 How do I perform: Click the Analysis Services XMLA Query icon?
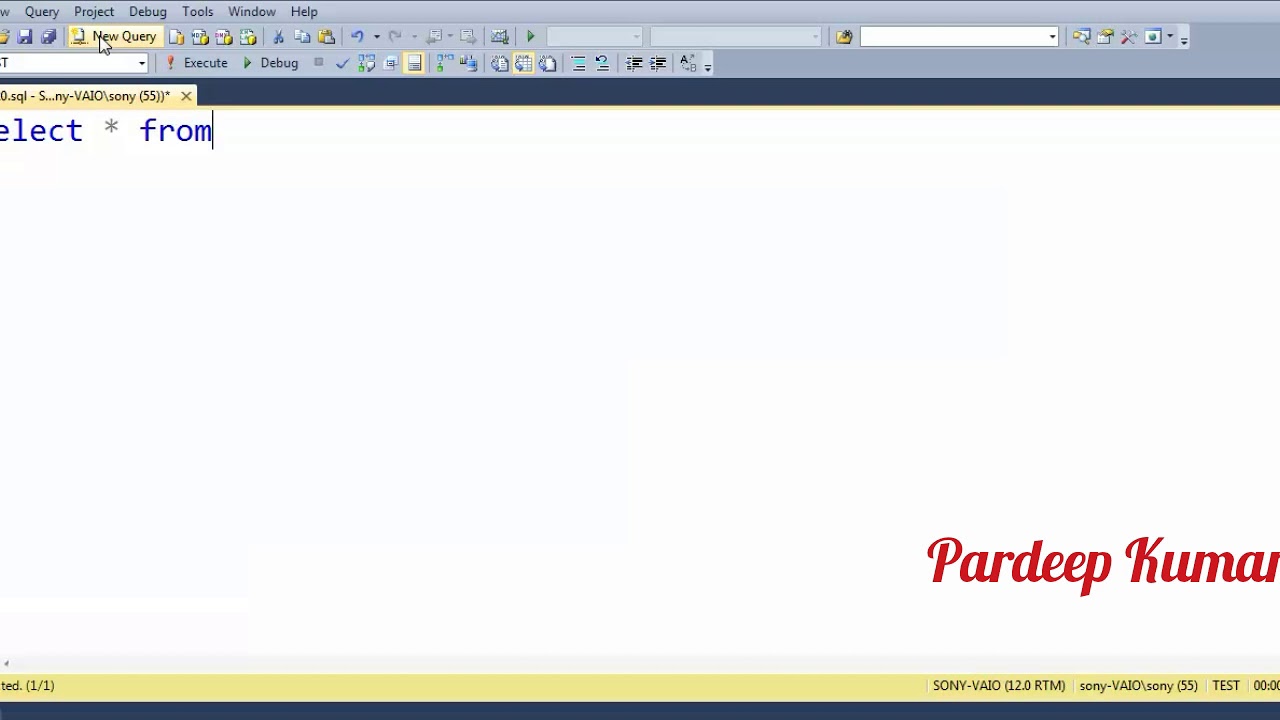click(x=248, y=37)
